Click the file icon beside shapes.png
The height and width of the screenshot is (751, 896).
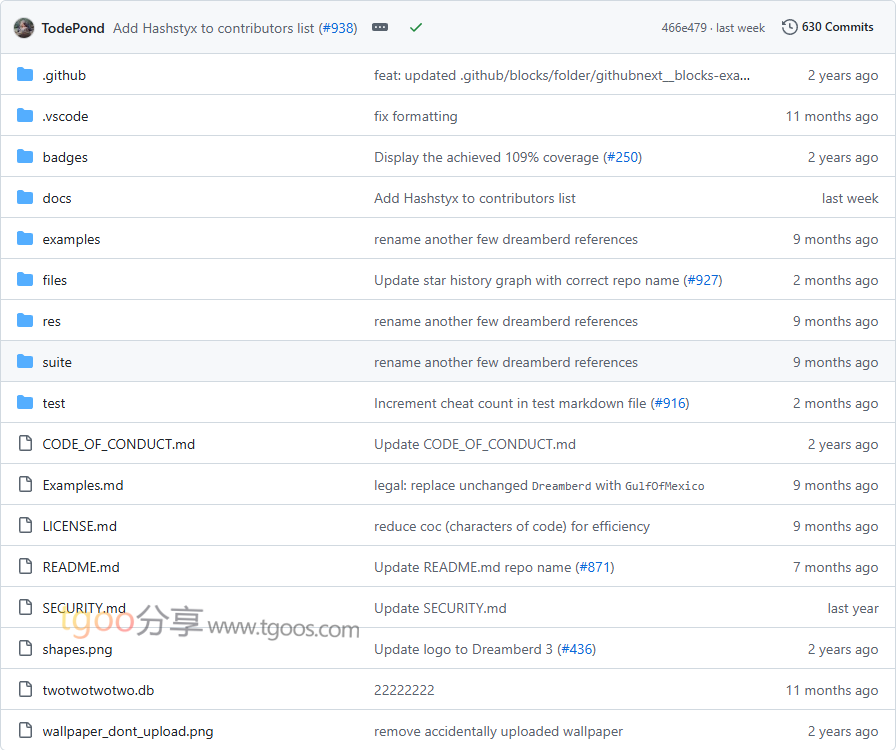click(25, 649)
